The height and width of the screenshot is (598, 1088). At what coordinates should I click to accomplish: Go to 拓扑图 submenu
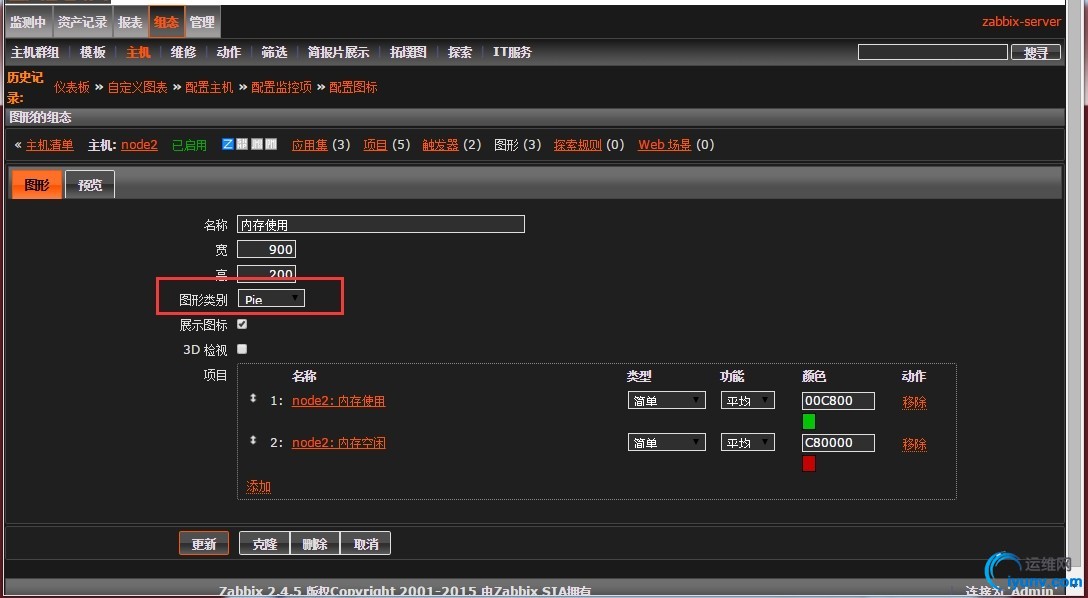[x=408, y=52]
